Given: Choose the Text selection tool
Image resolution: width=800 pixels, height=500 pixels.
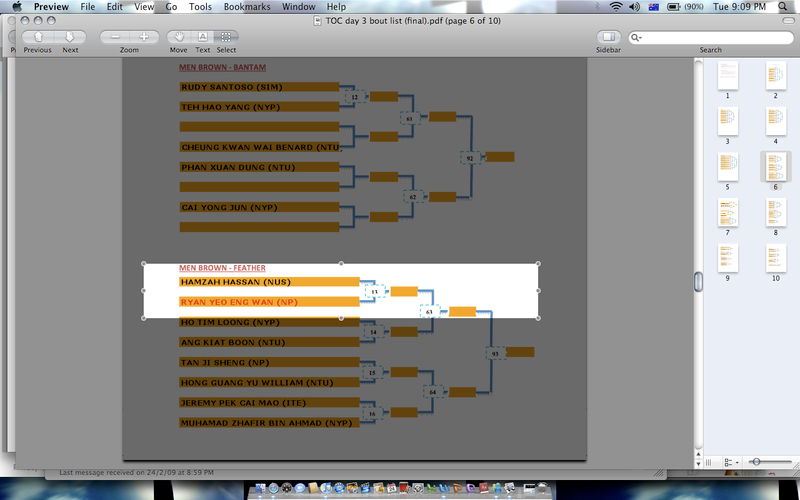Looking at the screenshot, I should (203, 37).
